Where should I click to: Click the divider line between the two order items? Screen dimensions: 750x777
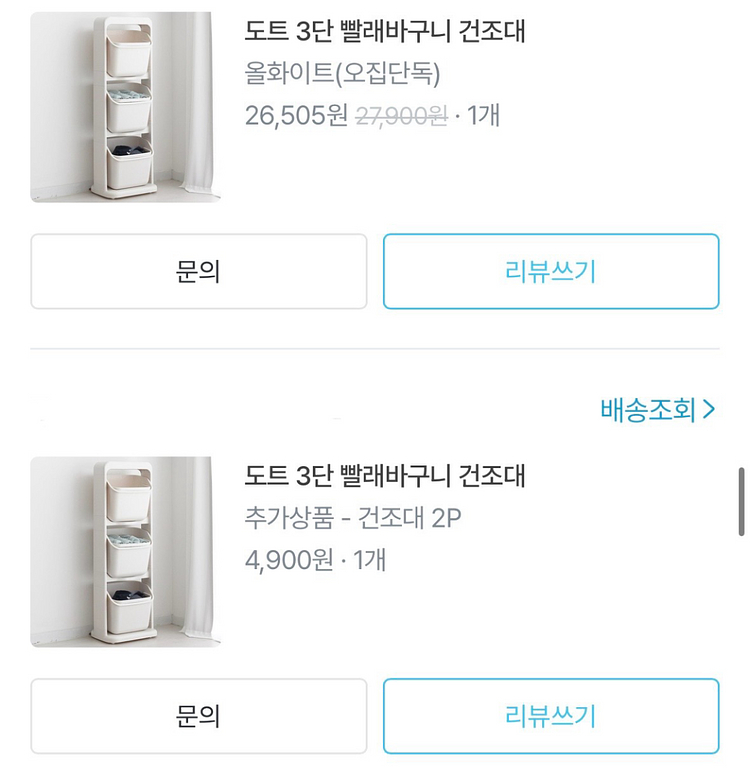pyautogui.click(x=375, y=349)
